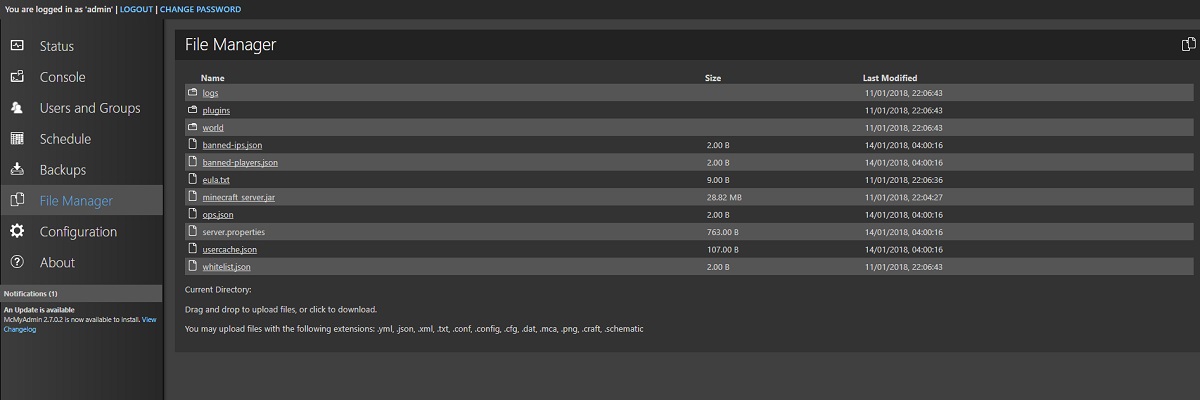This screenshot has width=1200, height=400.
Task: Click the Status graph icon in sidebar
Action: point(17,46)
